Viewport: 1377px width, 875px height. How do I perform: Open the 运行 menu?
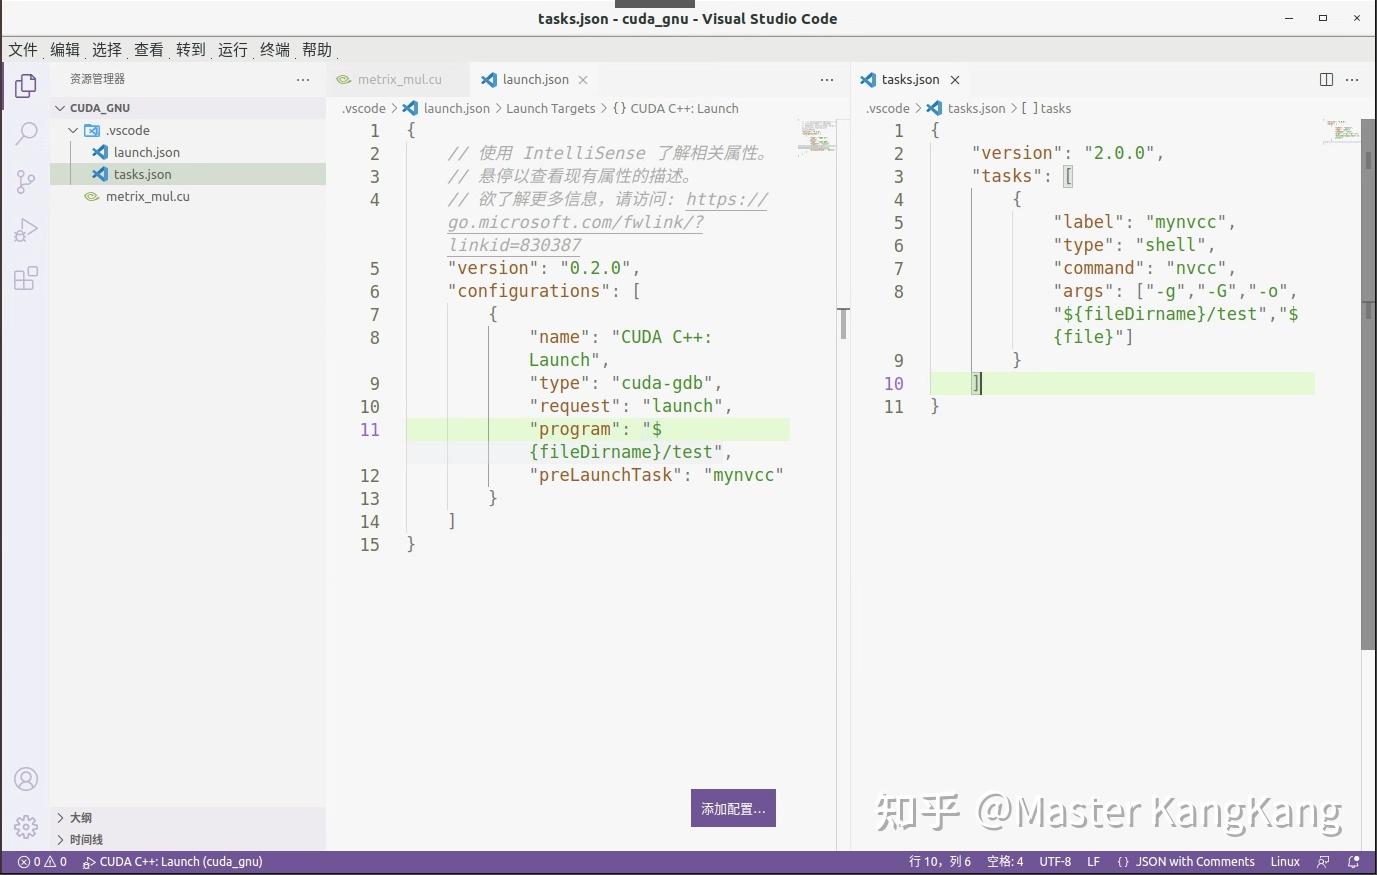[233, 50]
